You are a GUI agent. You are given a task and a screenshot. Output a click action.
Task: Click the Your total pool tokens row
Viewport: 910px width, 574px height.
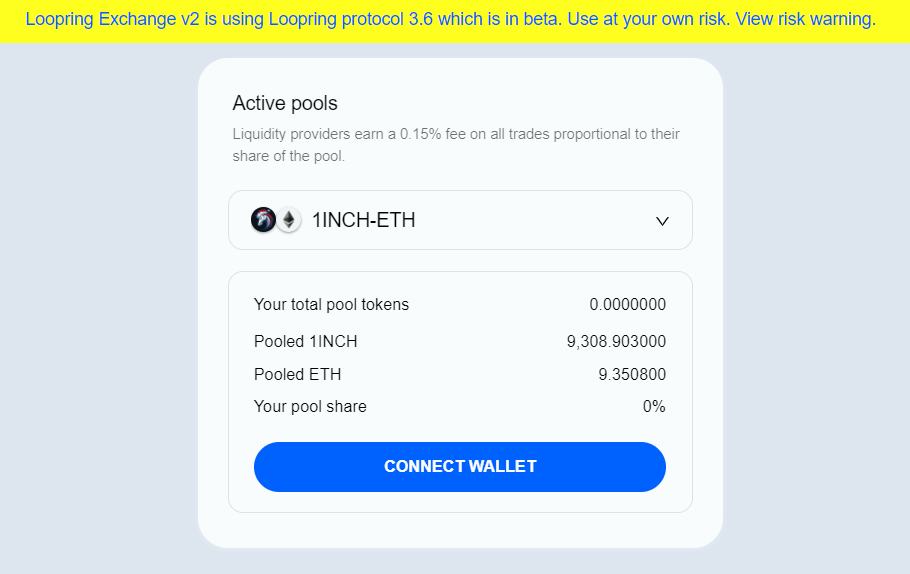460,304
